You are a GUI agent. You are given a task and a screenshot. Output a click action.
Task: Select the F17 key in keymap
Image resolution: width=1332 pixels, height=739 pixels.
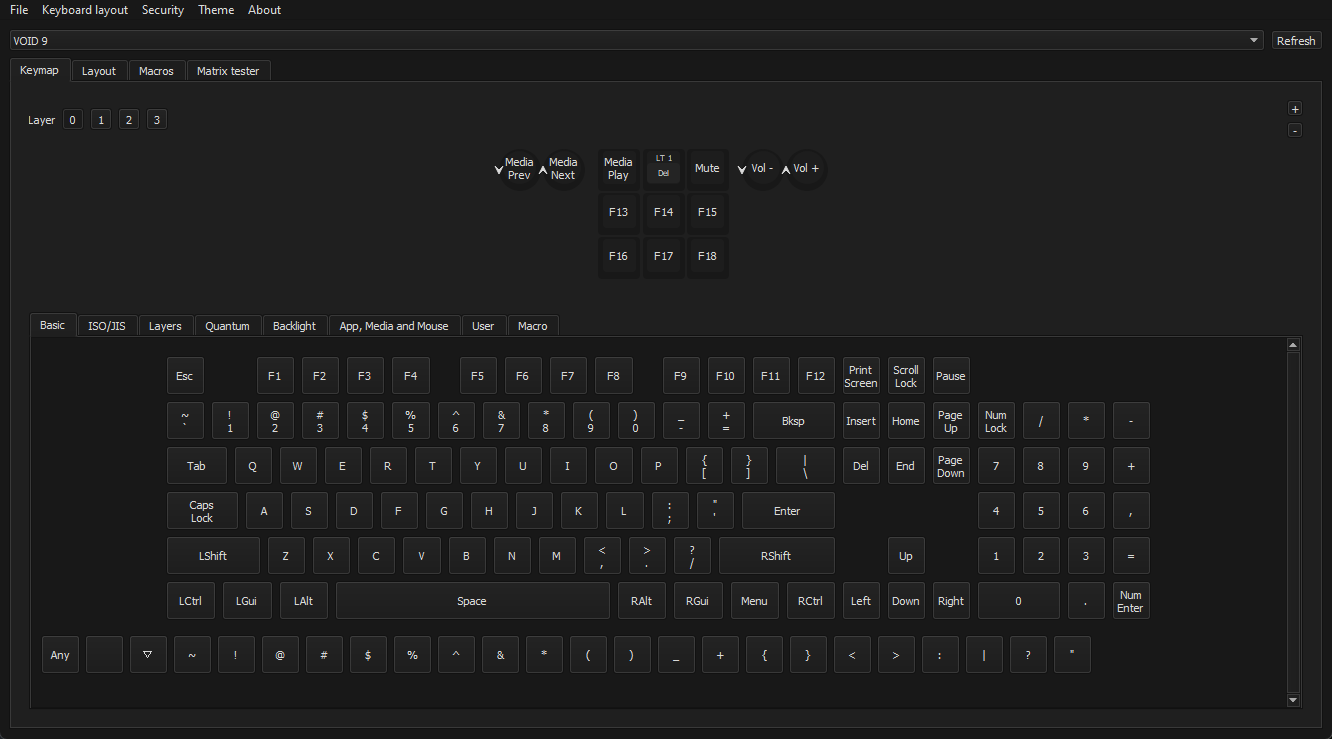[663, 257]
